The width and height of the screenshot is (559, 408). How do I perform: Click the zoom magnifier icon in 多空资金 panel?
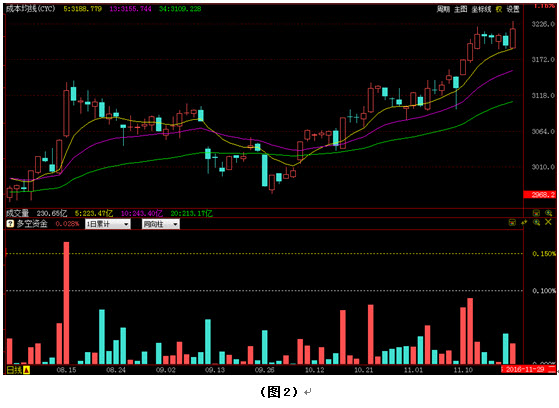coord(536,223)
